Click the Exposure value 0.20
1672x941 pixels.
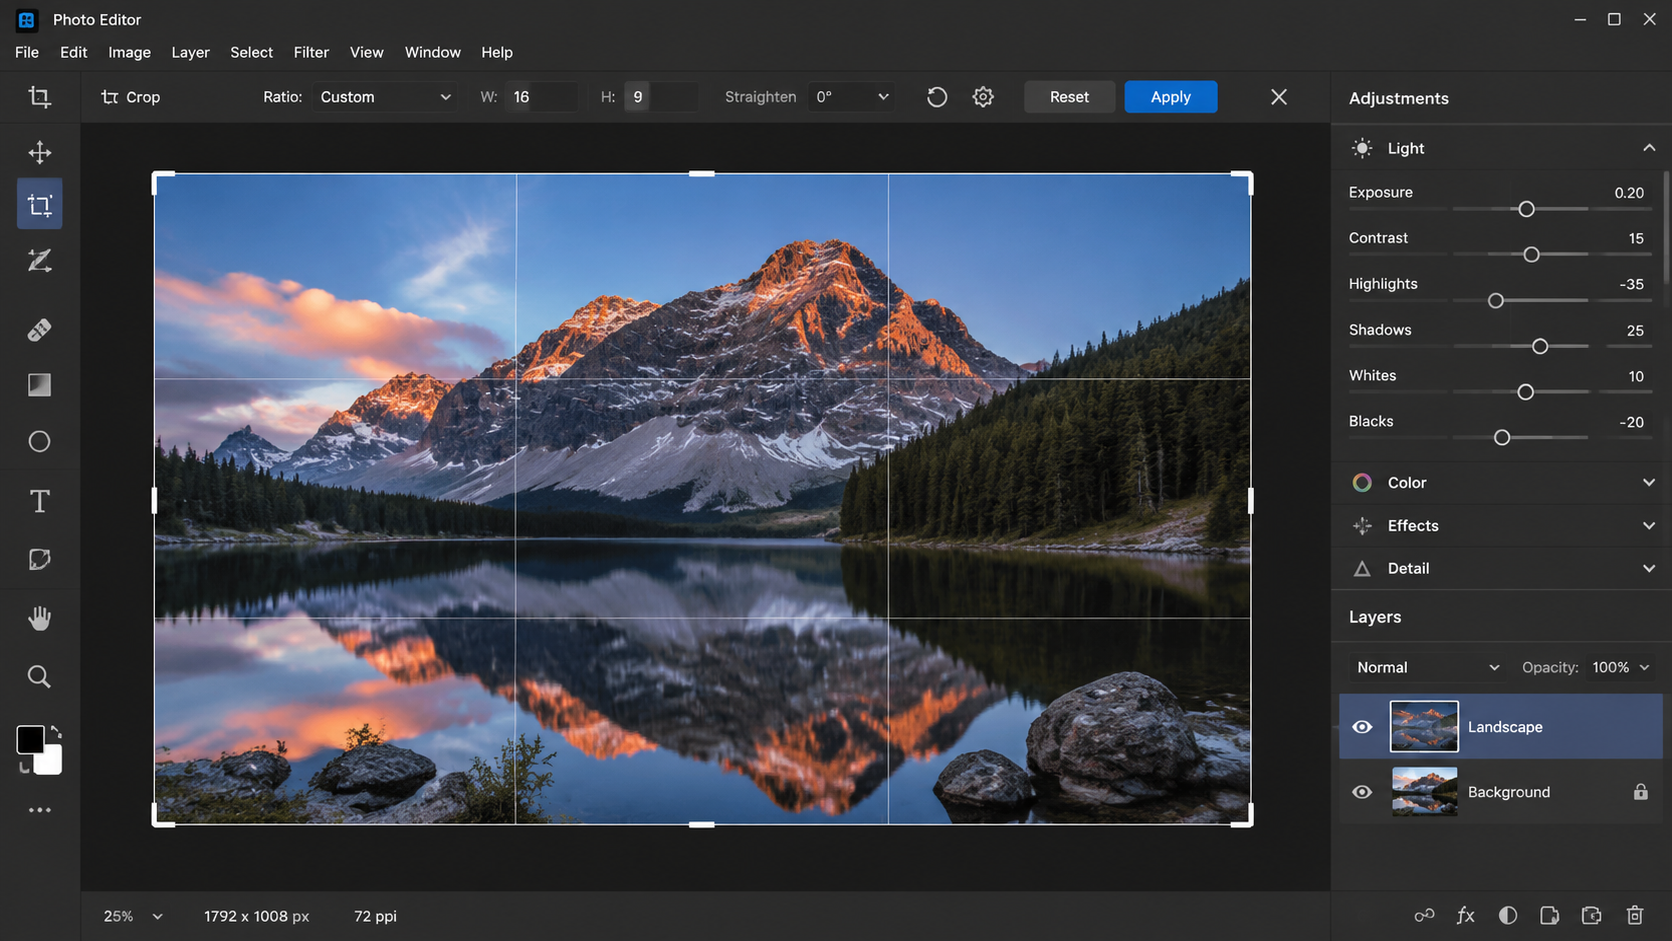point(1629,193)
